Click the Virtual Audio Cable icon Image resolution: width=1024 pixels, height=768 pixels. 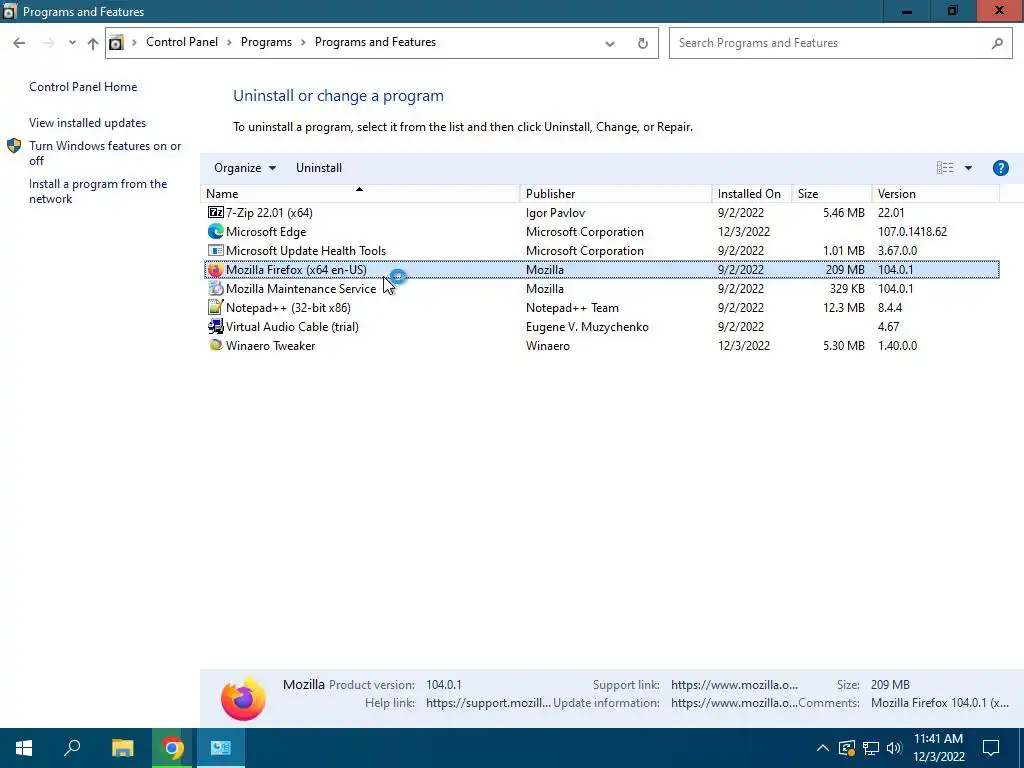pos(216,326)
